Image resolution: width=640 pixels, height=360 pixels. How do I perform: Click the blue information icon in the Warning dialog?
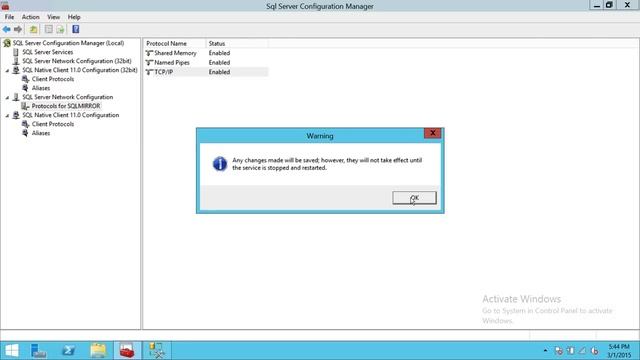(220, 164)
